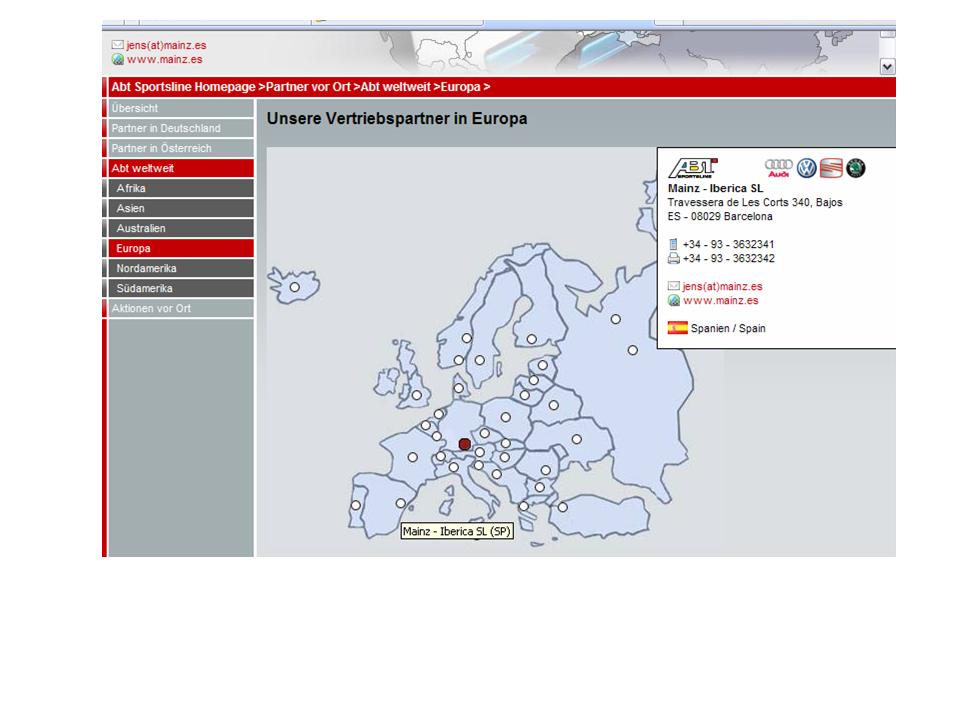Click the Volkswagen logo
The height and width of the screenshot is (720, 960).
tap(806, 168)
